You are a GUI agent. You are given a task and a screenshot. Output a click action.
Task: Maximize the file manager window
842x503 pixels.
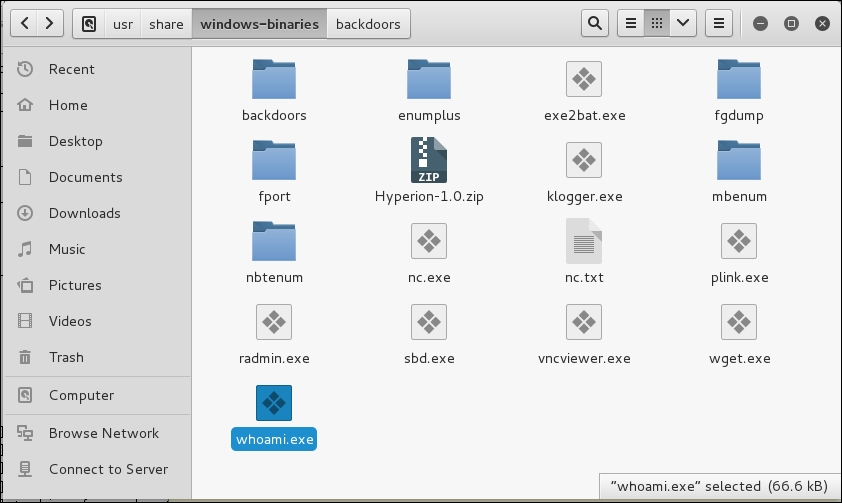pyautogui.click(x=791, y=23)
